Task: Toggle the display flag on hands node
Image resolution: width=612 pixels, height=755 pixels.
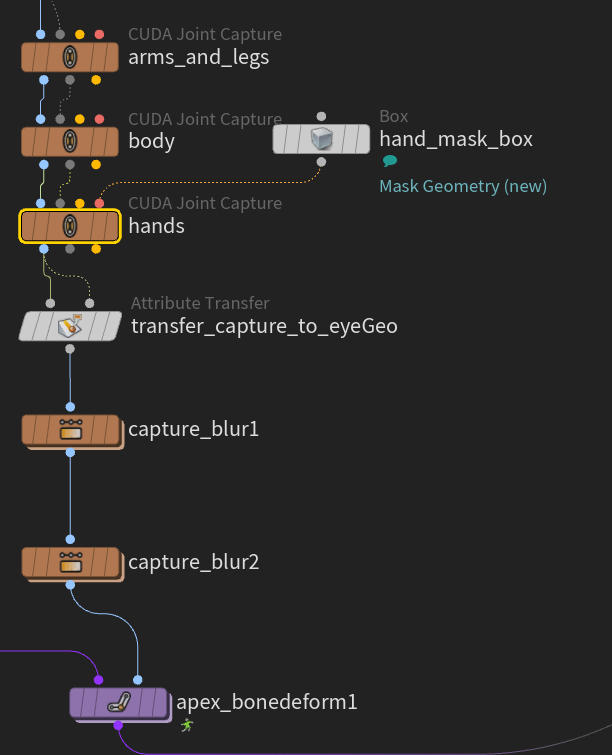Action: tap(112, 226)
